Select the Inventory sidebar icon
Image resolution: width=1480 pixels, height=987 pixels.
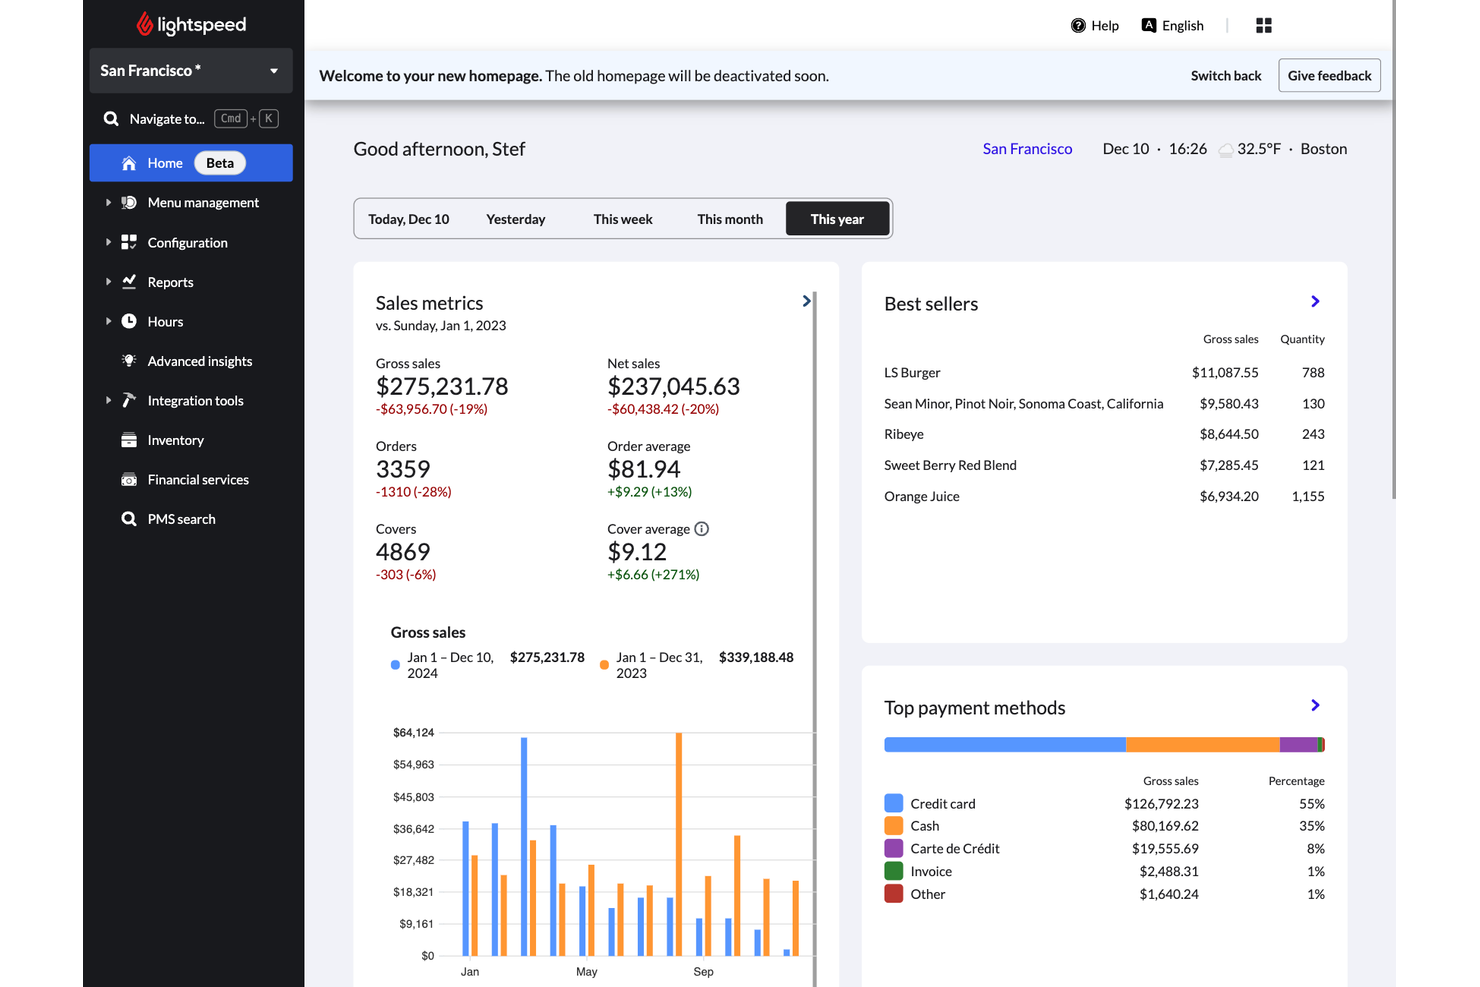pos(129,440)
